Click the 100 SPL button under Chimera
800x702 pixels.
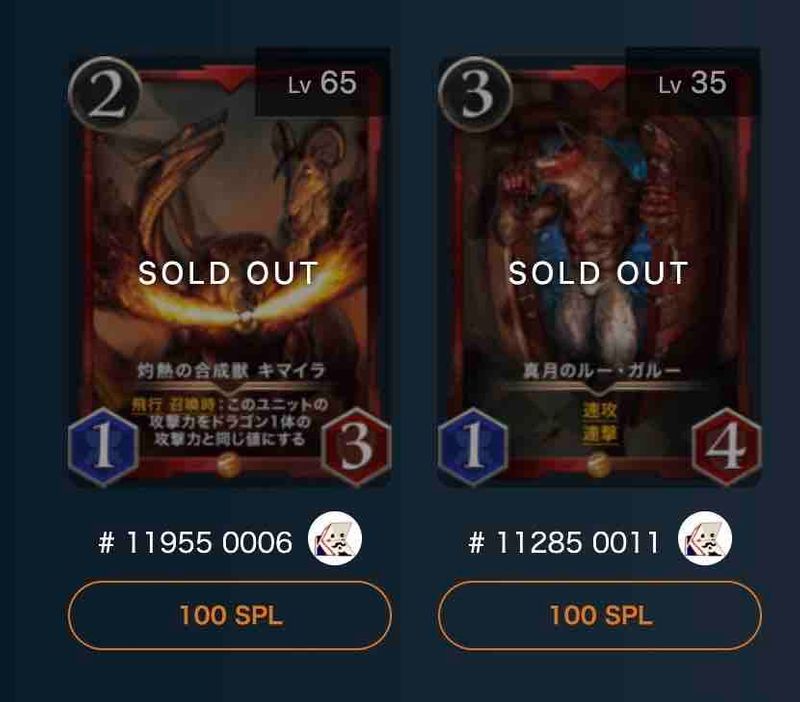pos(230,615)
